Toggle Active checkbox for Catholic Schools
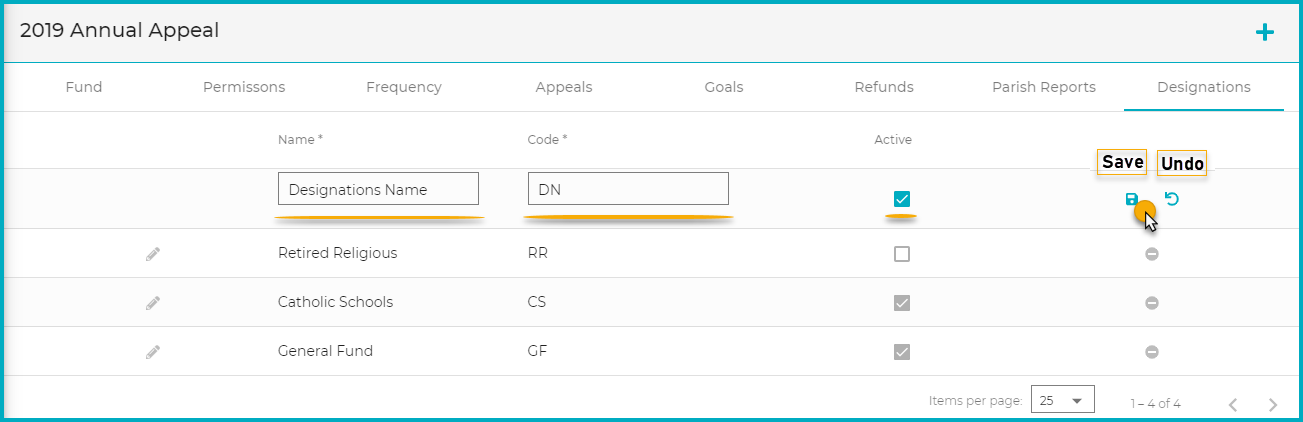1303x422 pixels. click(x=902, y=303)
